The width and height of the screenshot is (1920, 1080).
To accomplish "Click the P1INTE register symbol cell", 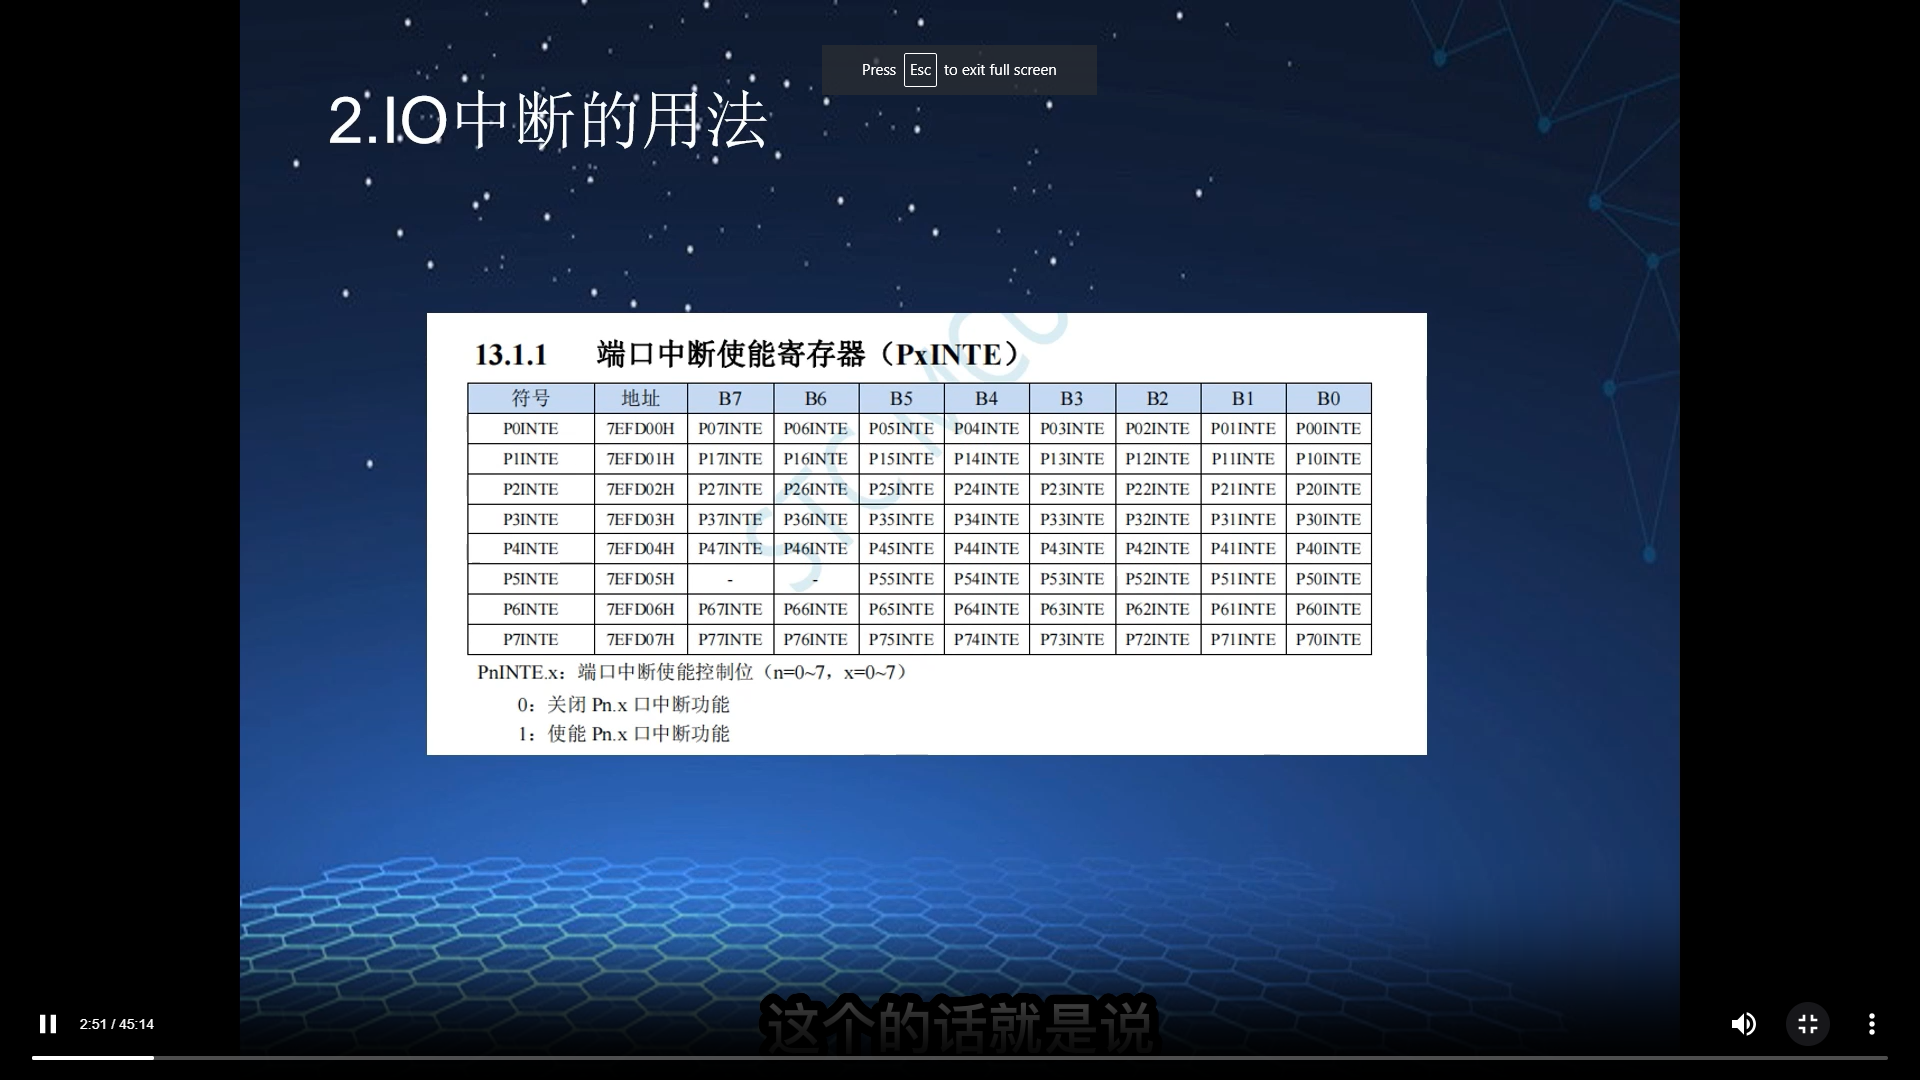I will point(531,459).
